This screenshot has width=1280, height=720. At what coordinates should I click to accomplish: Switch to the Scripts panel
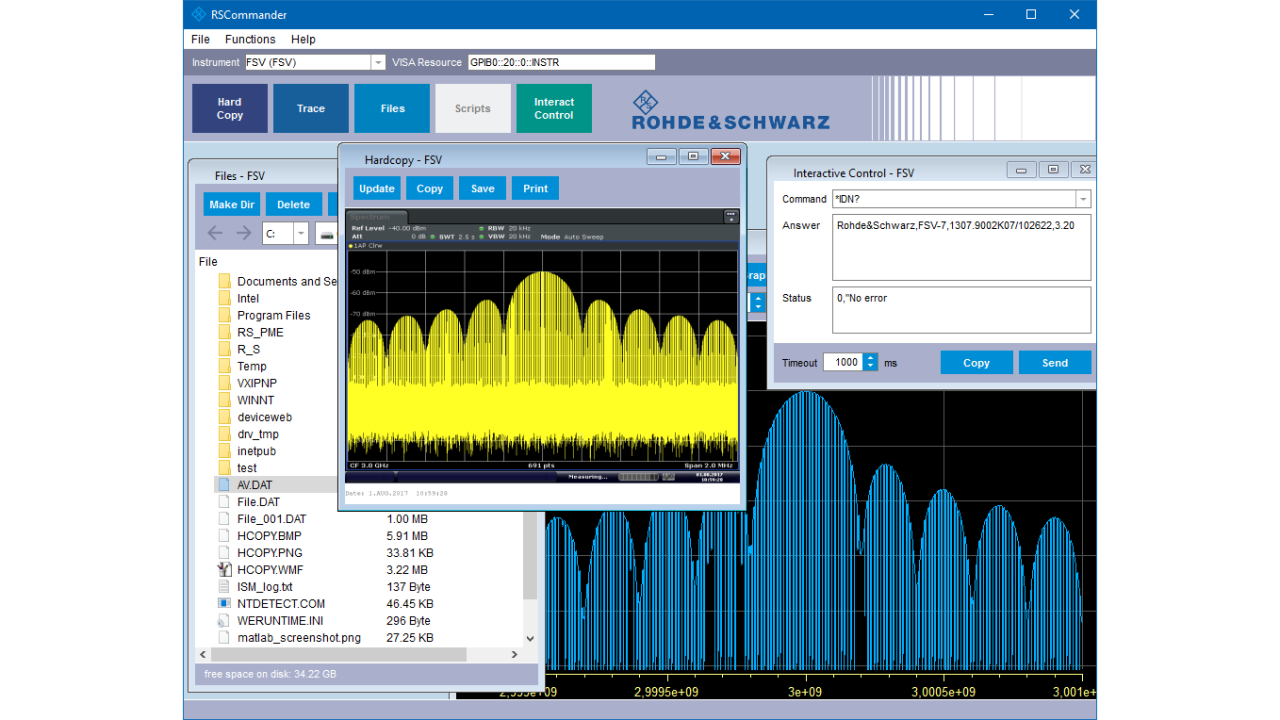473,108
